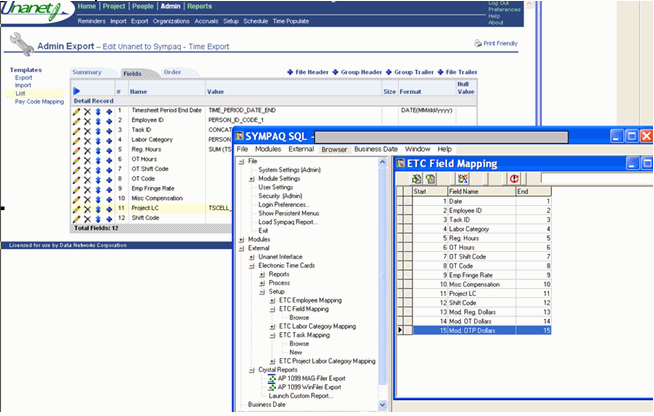Click Print Friendly printer icon

pyautogui.click(x=478, y=43)
